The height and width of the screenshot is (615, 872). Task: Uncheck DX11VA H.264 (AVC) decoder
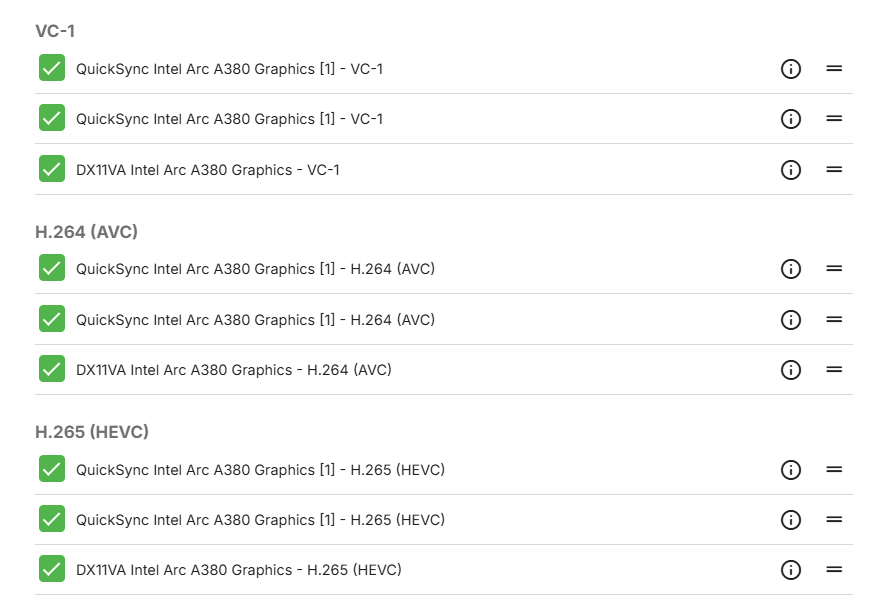(x=52, y=369)
